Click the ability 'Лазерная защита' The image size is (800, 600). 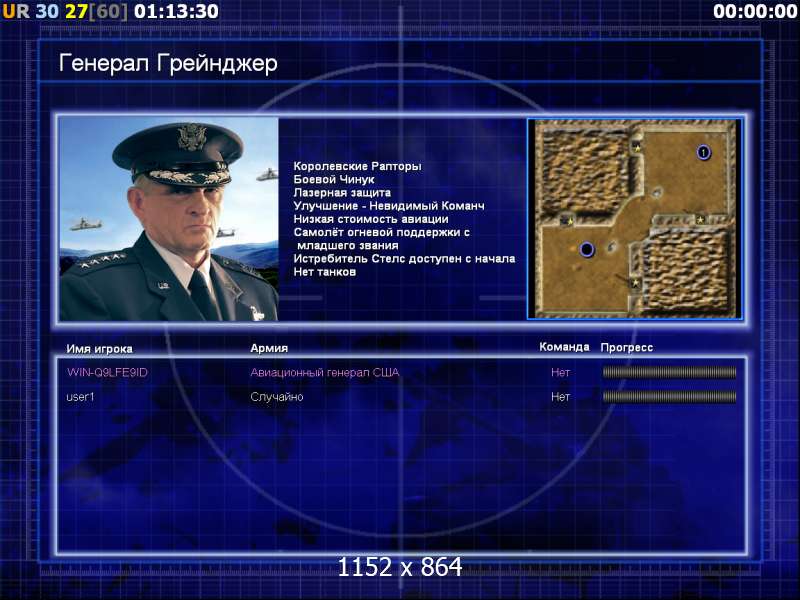pos(342,193)
